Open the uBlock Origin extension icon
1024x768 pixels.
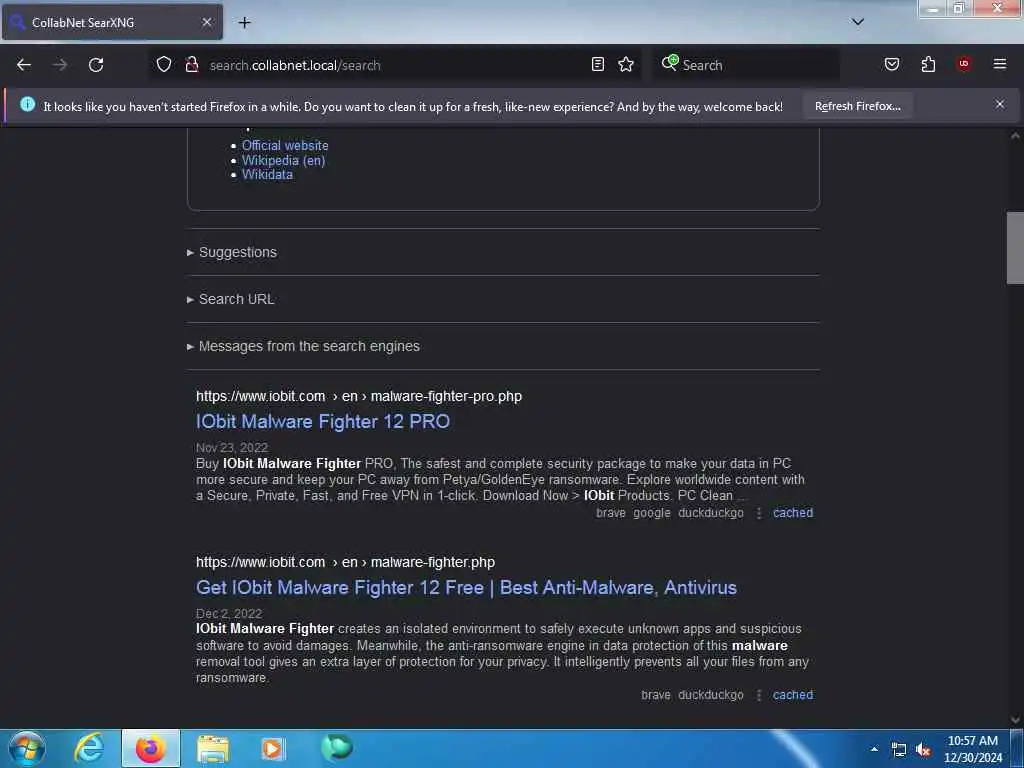964,64
